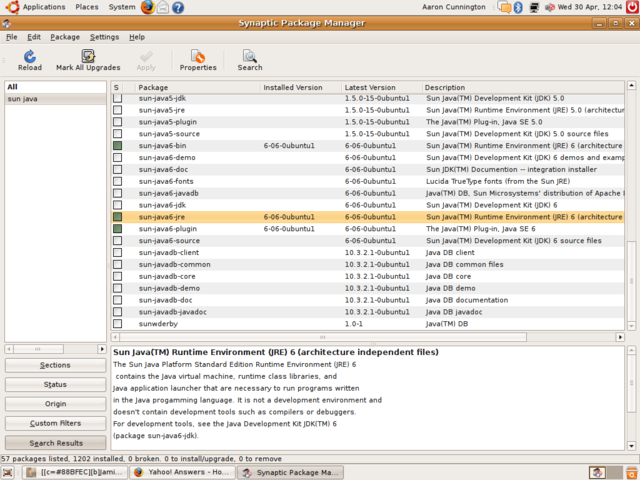The width and height of the screenshot is (640, 480).
Task: Select the 'sun java' search filter entry
Action: tap(56, 99)
